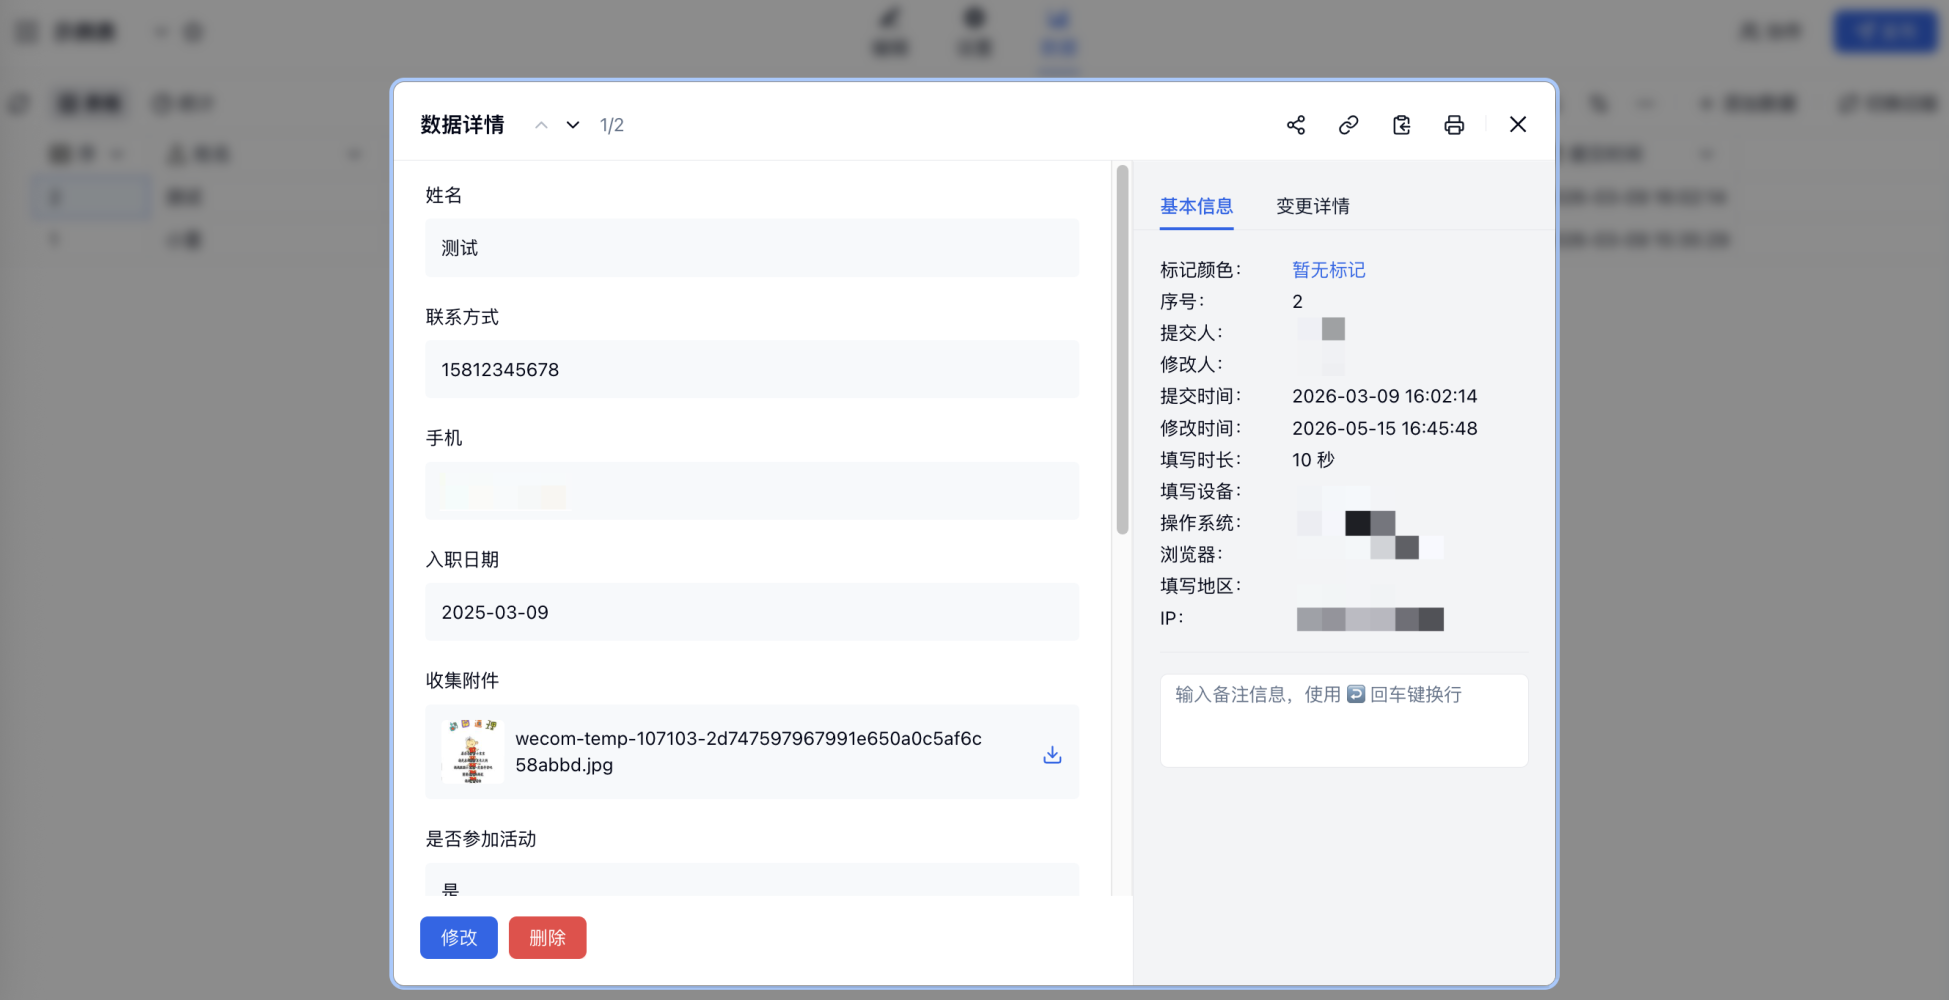
Task: Click the blue 修改 button
Action: coord(459,938)
